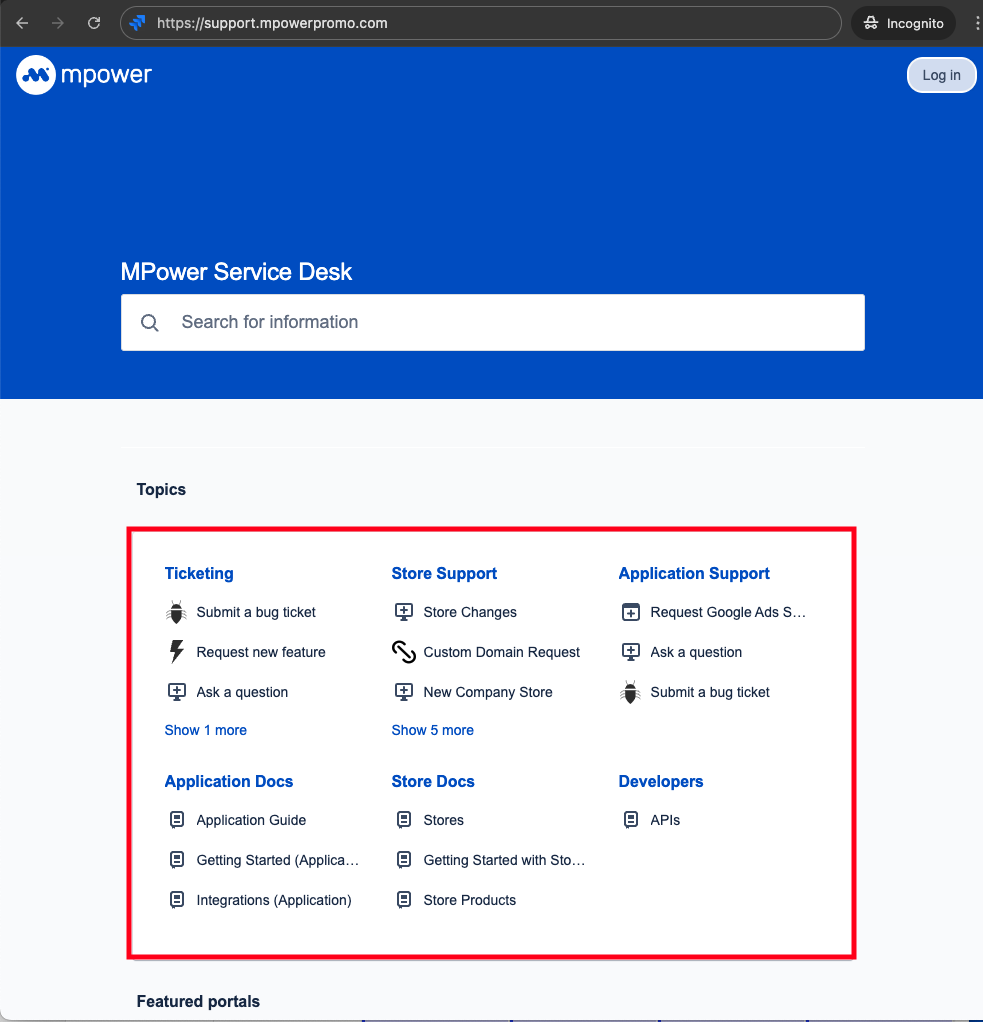
Task: Open the Stores article
Action: [443, 820]
